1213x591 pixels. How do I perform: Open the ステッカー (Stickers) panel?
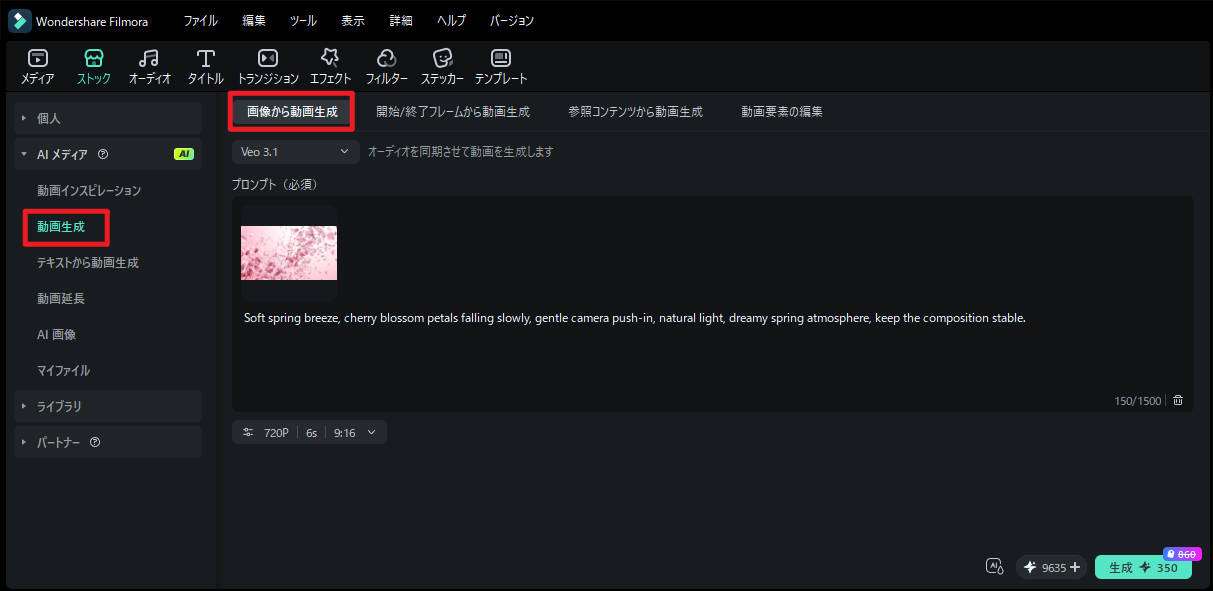click(x=442, y=66)
